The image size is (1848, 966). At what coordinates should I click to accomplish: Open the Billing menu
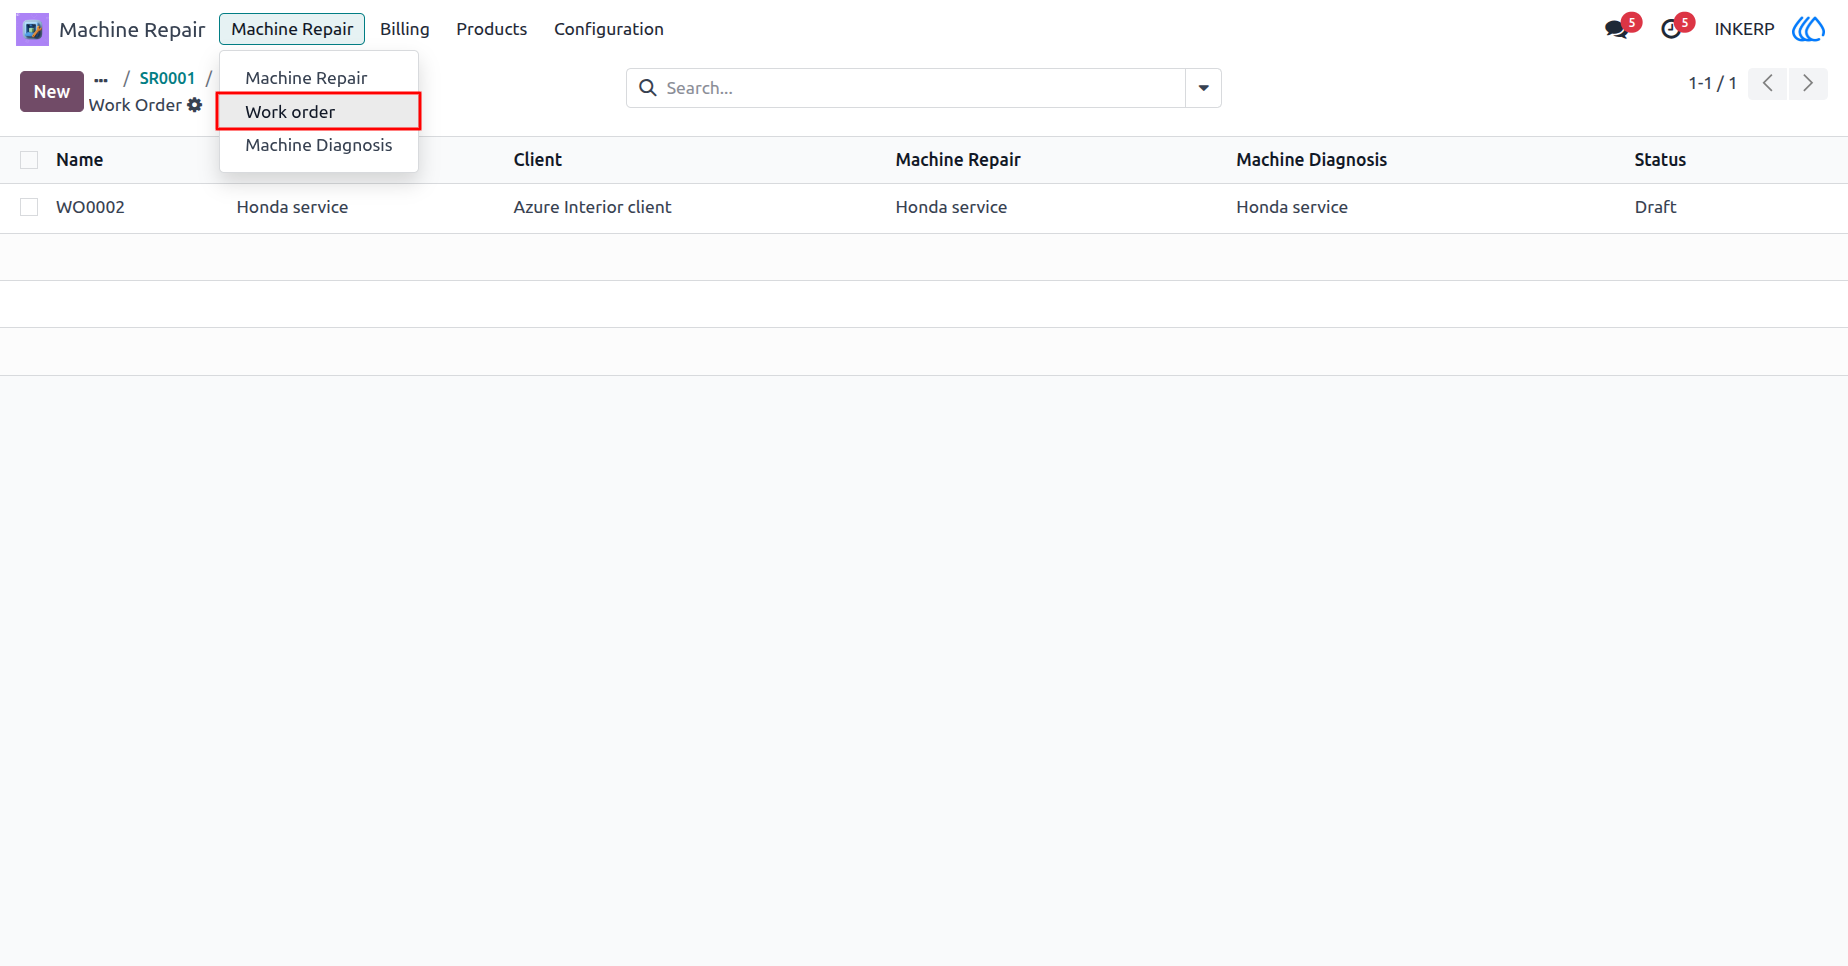(404, 29)
